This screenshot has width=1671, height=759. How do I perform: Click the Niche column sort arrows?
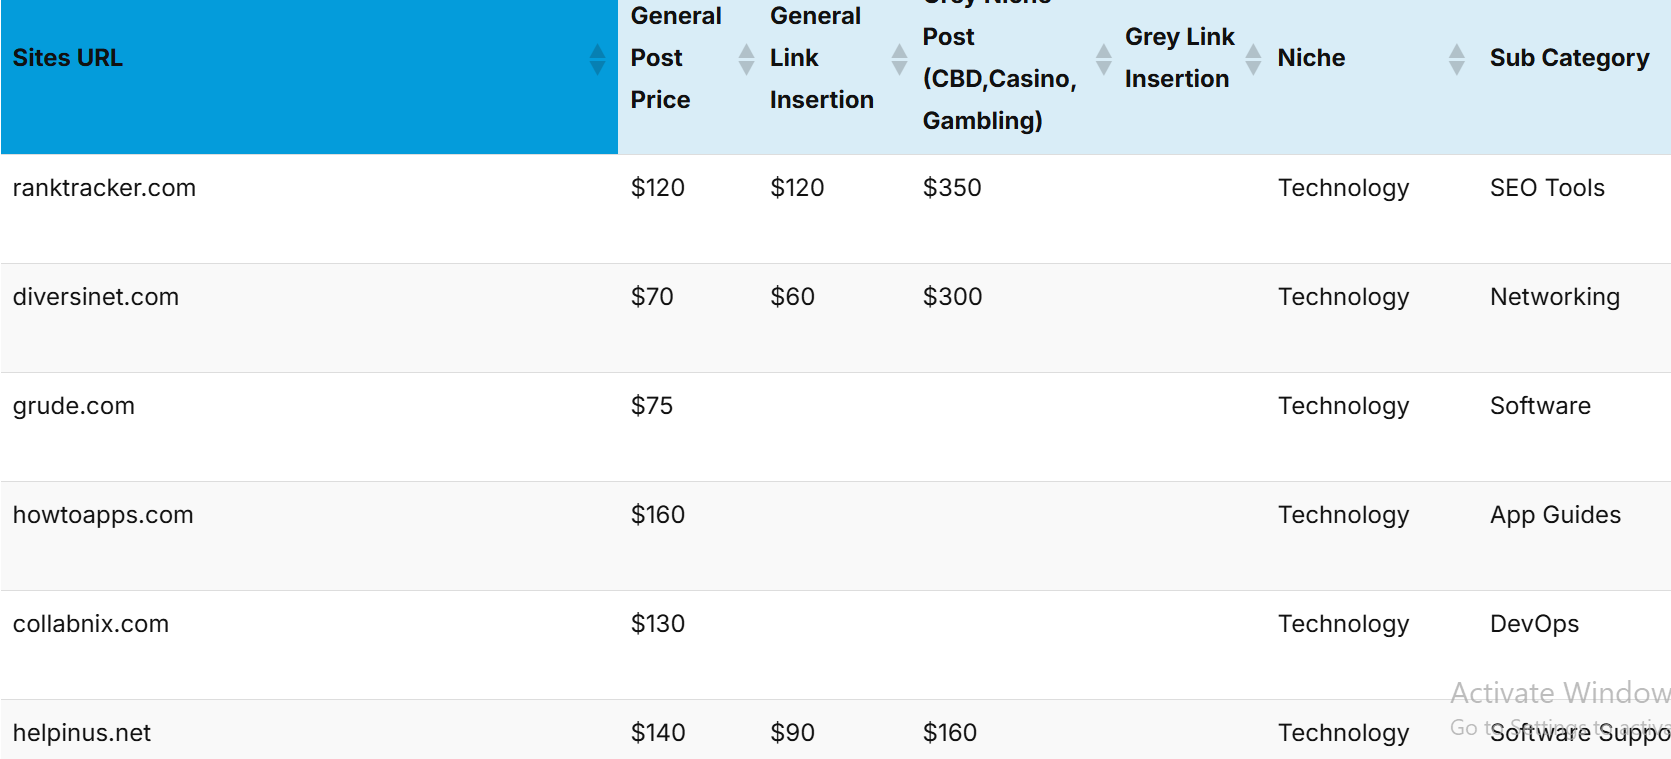pyautogui.click(x=1456, y=59)
